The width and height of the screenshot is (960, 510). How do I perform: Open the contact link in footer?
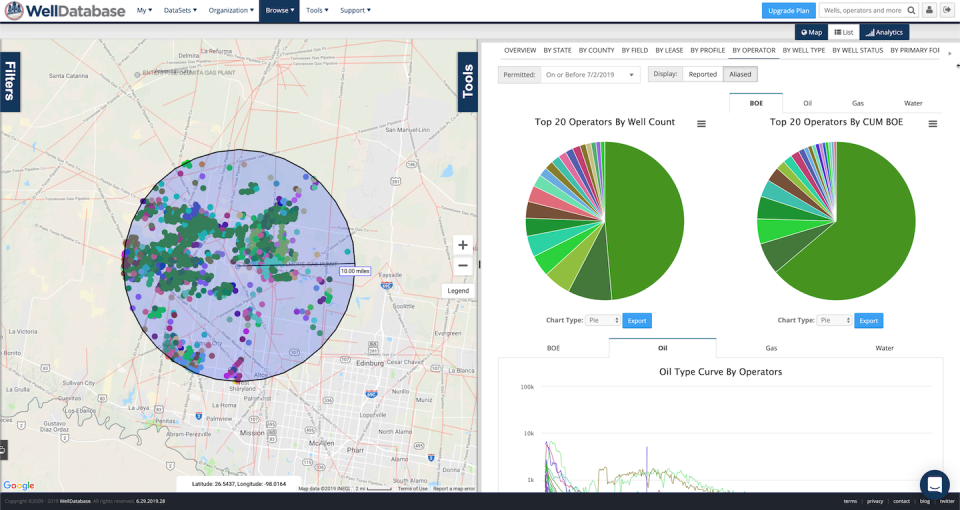click(901, 501)
